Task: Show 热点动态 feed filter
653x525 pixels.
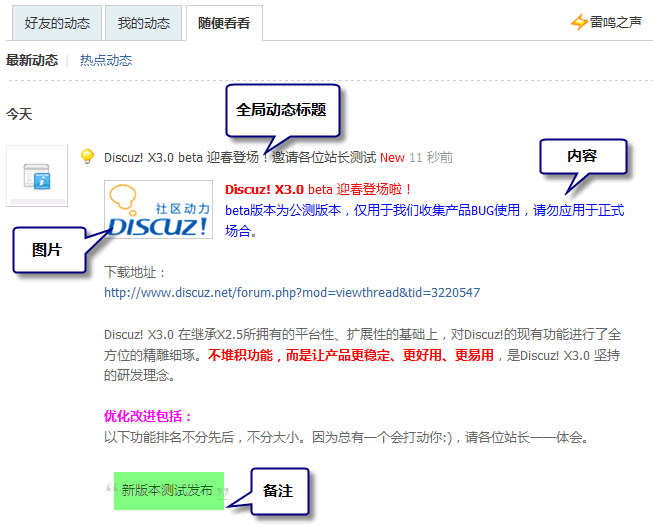Action: [106, 60]
